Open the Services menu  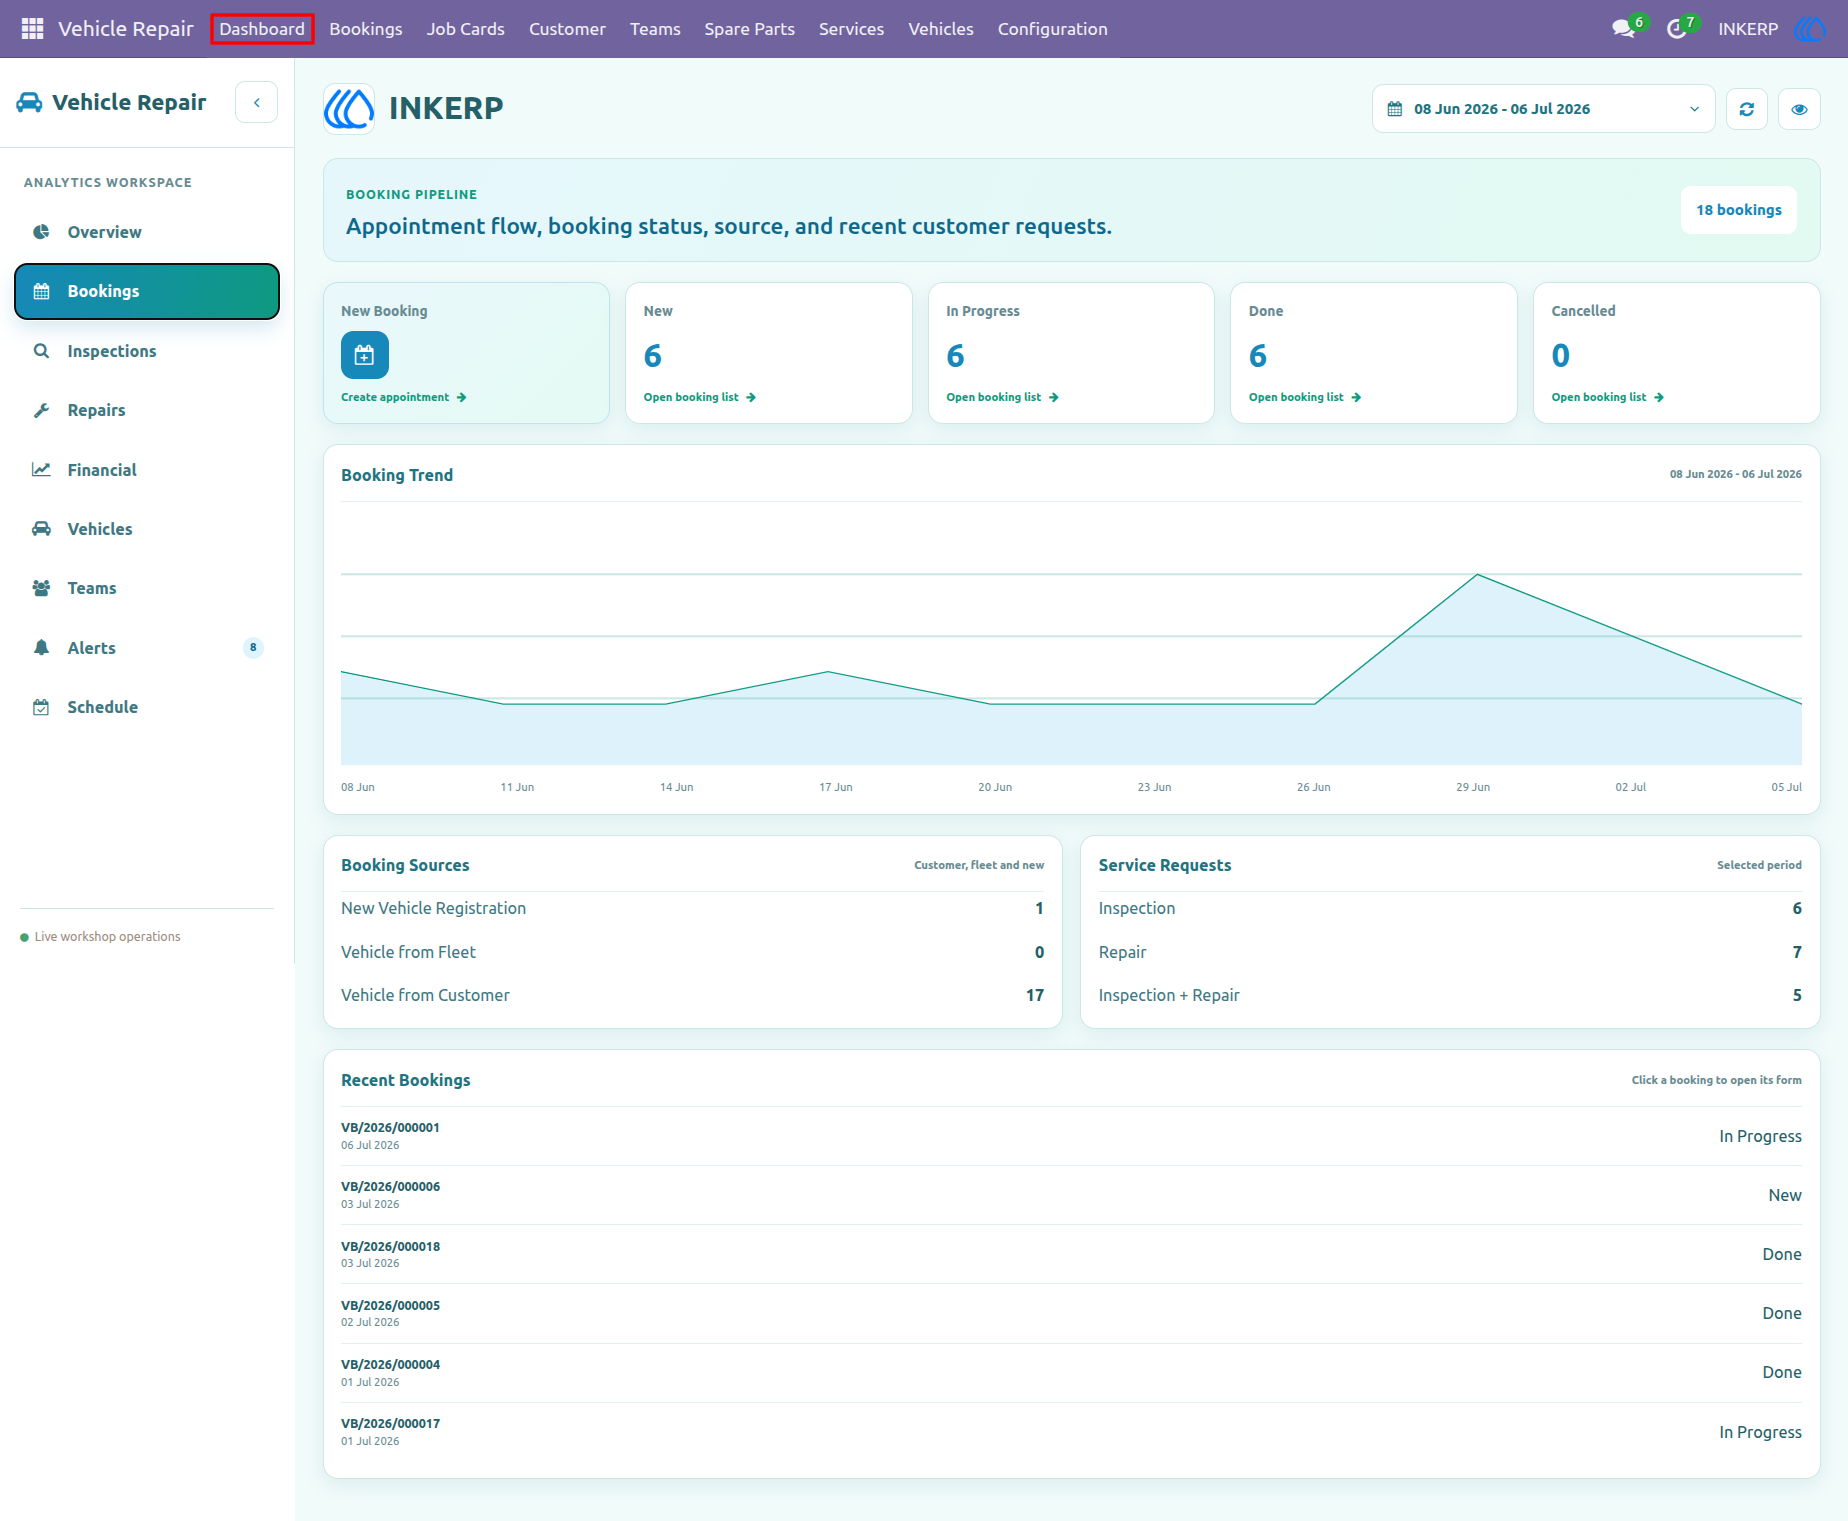click(851, 29)
